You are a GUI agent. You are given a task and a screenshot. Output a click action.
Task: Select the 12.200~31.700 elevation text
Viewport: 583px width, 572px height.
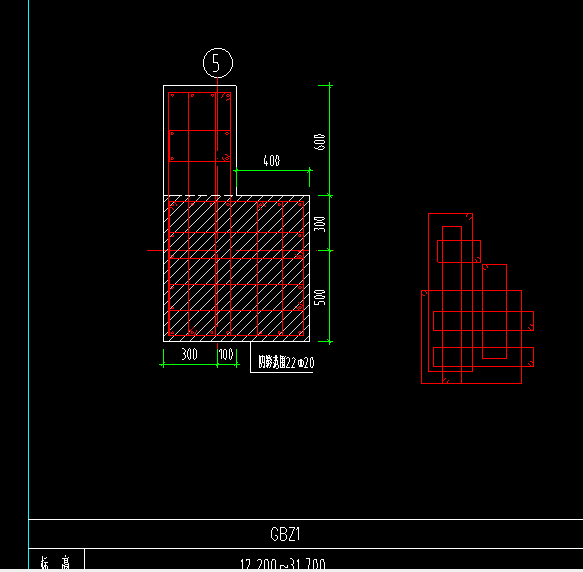[x=283, y=564]
